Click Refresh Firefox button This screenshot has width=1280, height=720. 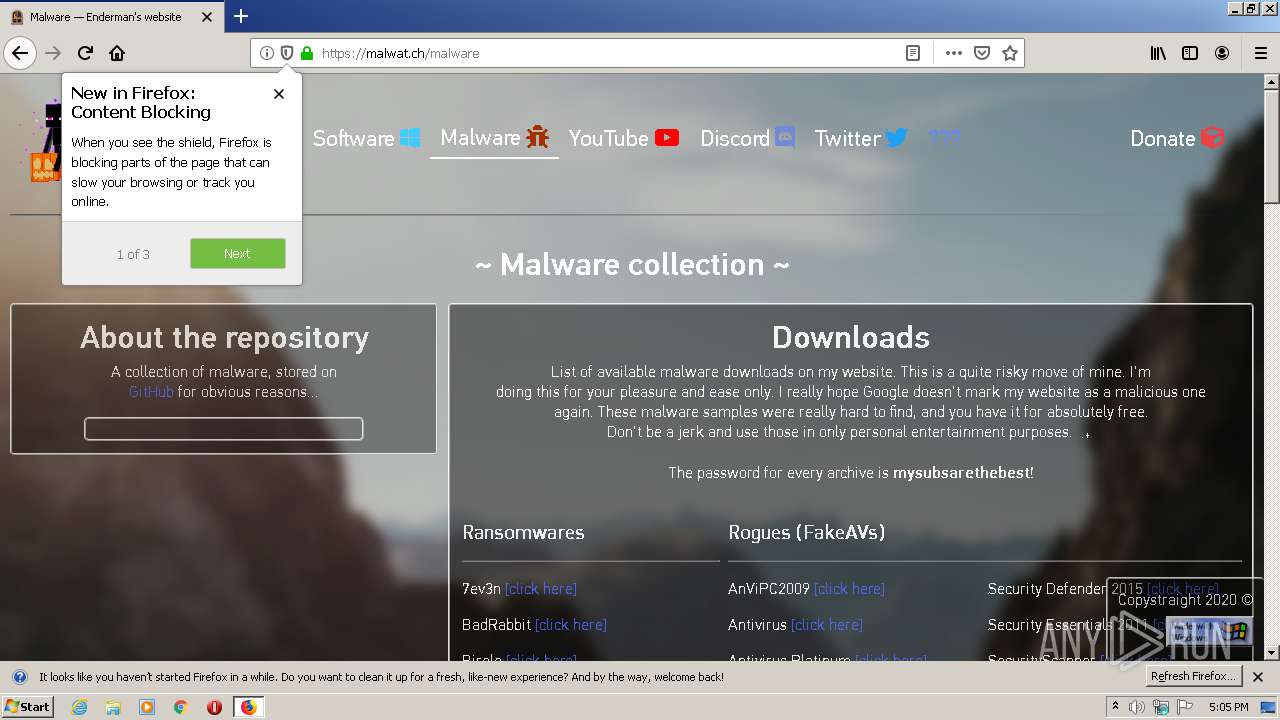click(x=1193, y=677)
